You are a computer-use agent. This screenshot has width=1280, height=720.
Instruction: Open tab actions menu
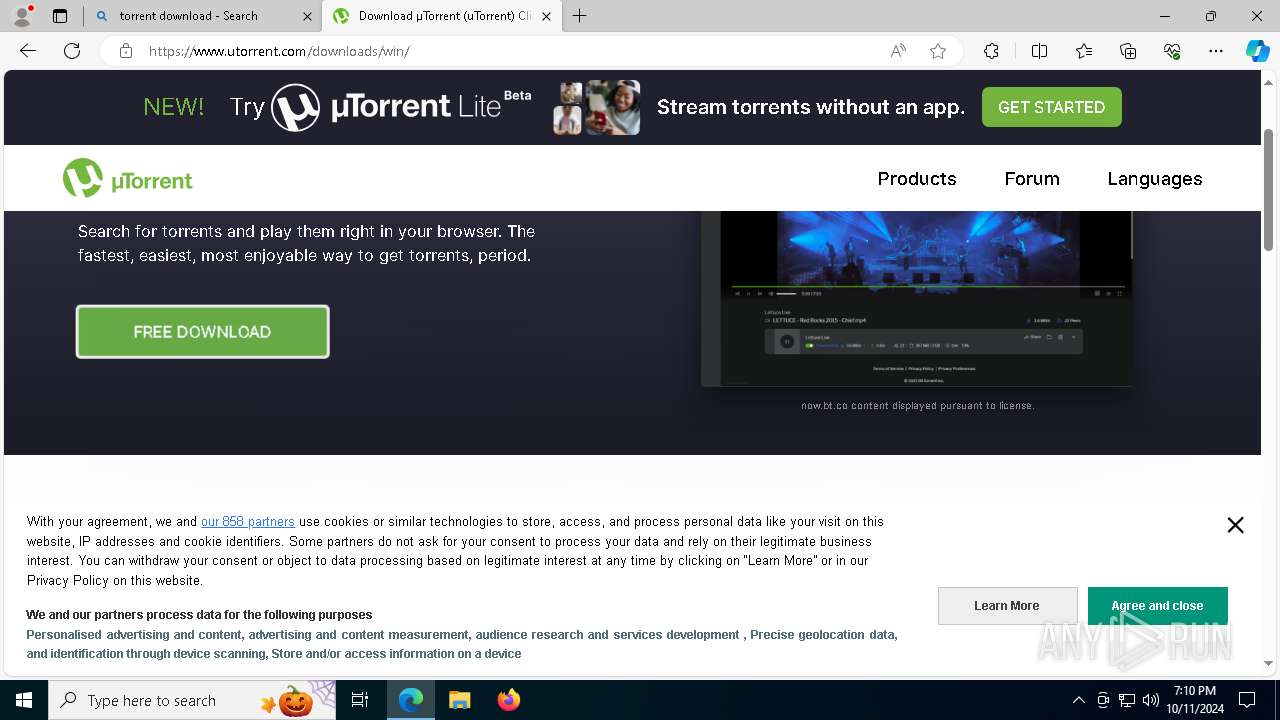point(60,15)
